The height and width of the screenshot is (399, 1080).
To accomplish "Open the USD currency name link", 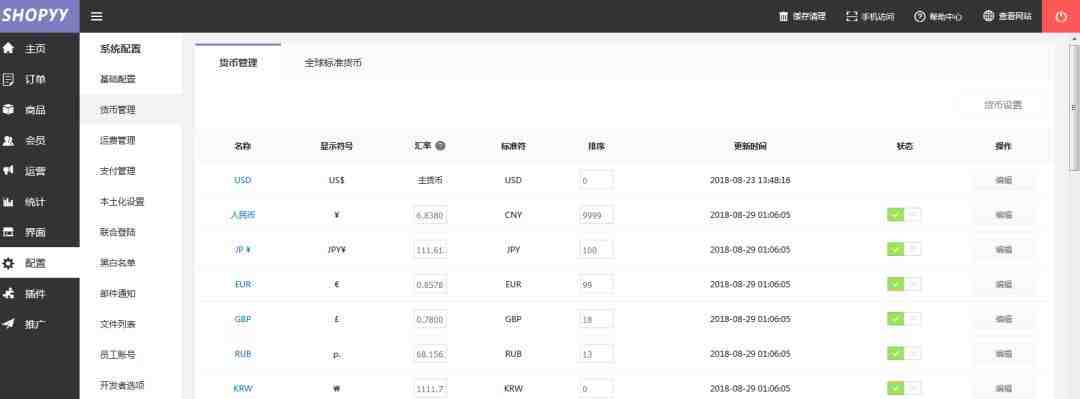I will (242, 180).
